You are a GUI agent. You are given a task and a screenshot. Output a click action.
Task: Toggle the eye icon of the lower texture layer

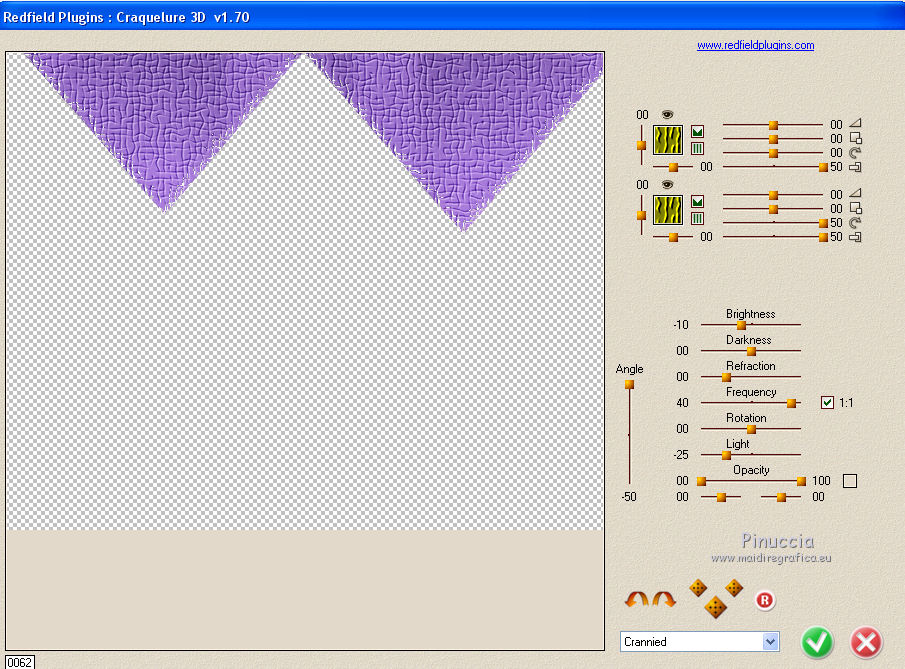click(667, 185)
